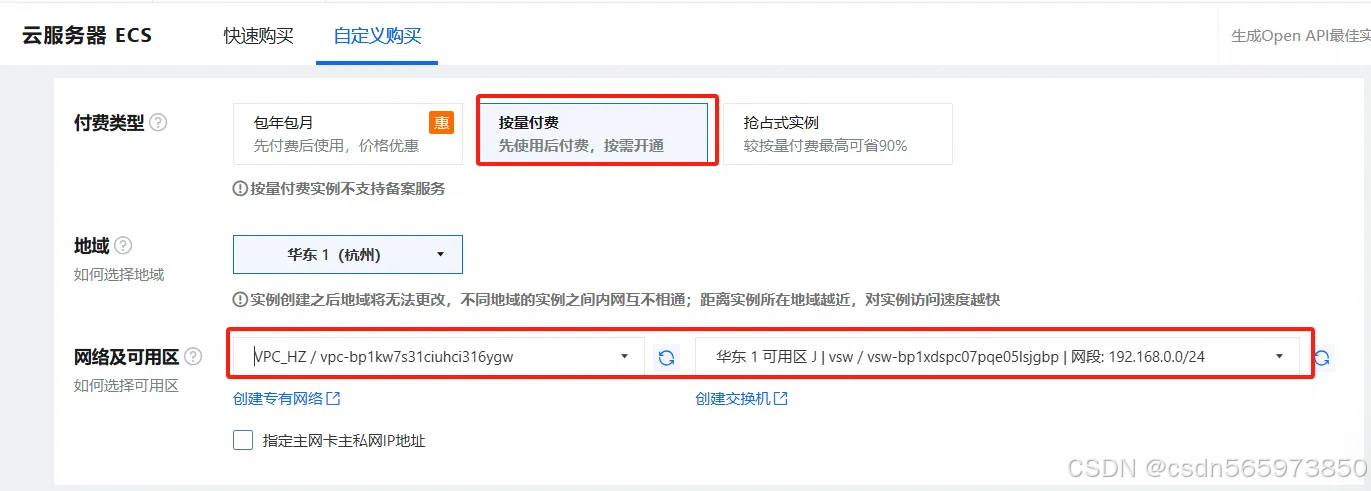Click the 按量付费实例不支持备案服务 notice text
Viewport: 1371px width, 491px height.
click(347, 188)
